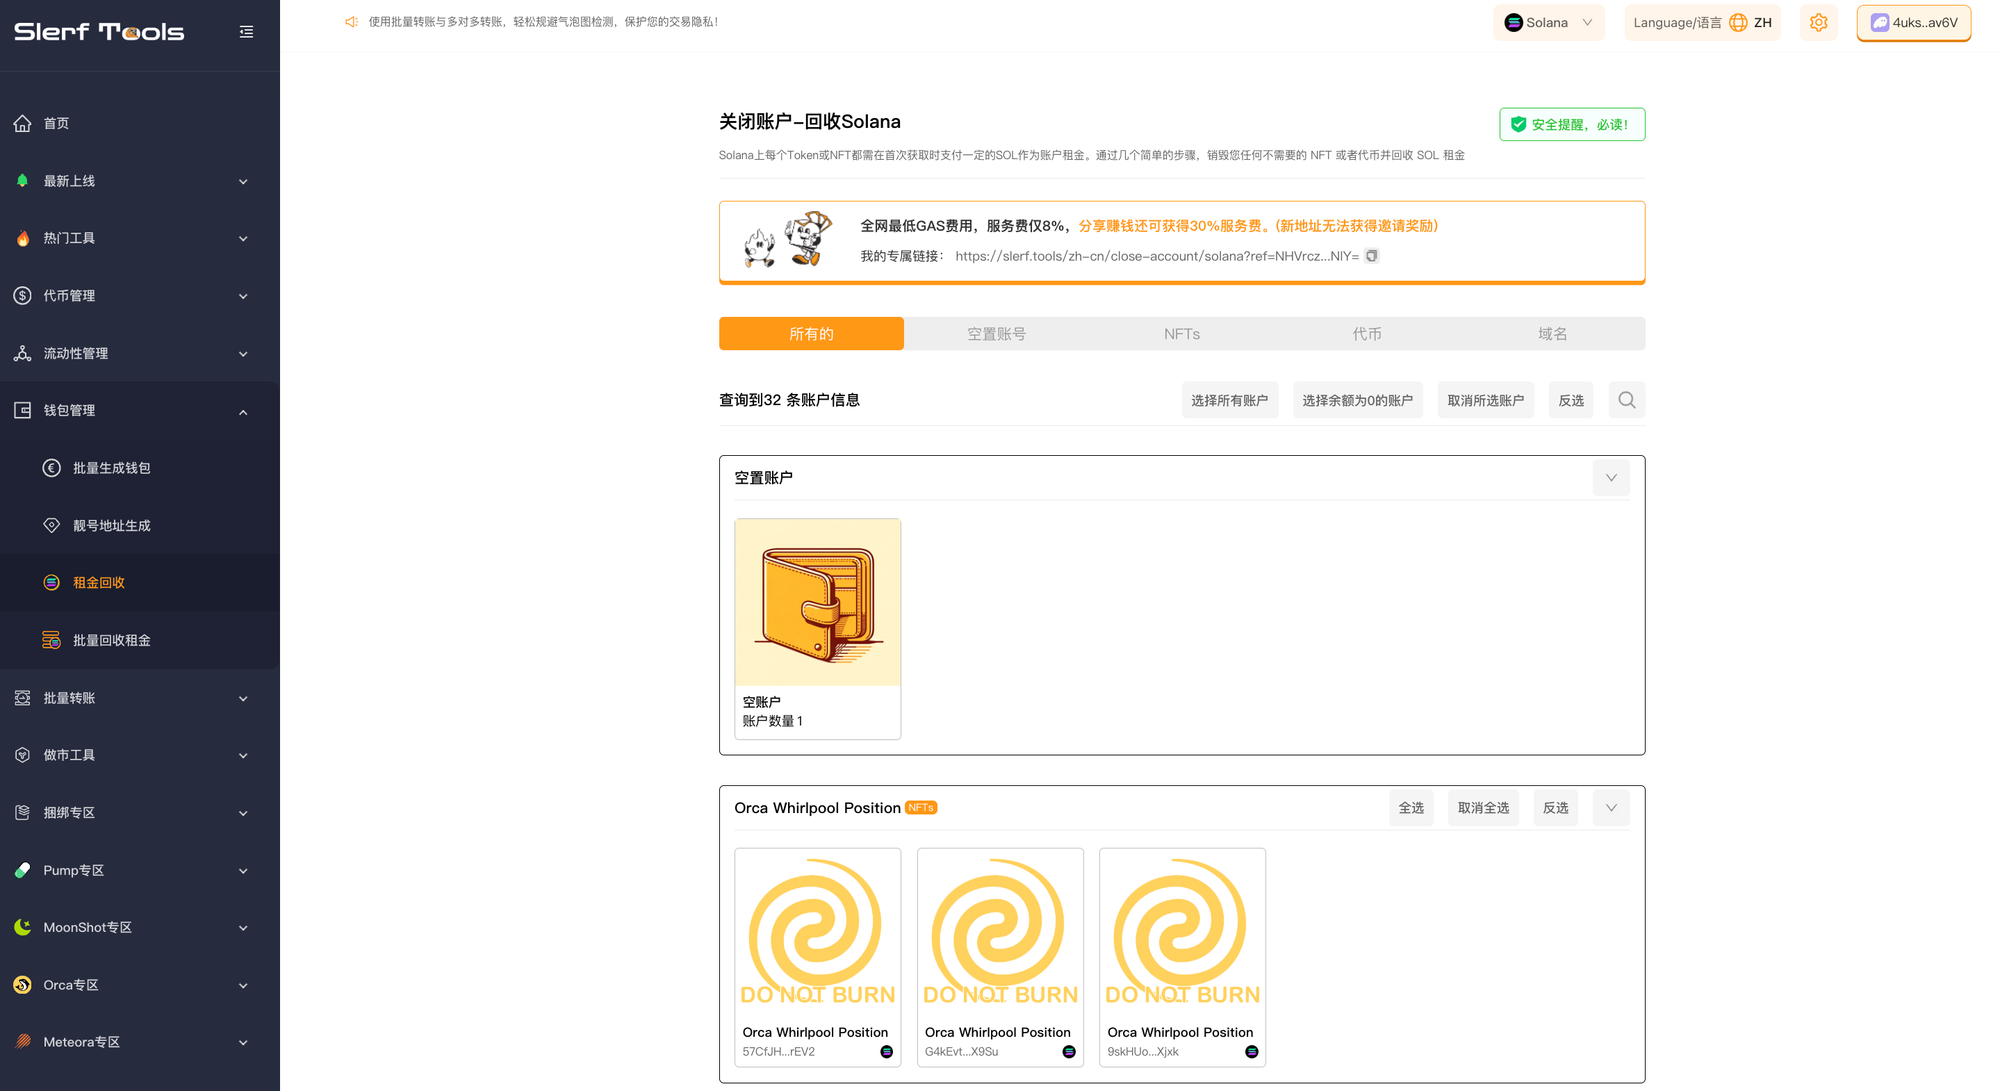Screen dimensions: 2000x1091
Task: Select the 空账户 wallet card
Action: click(x=817, y=629)
